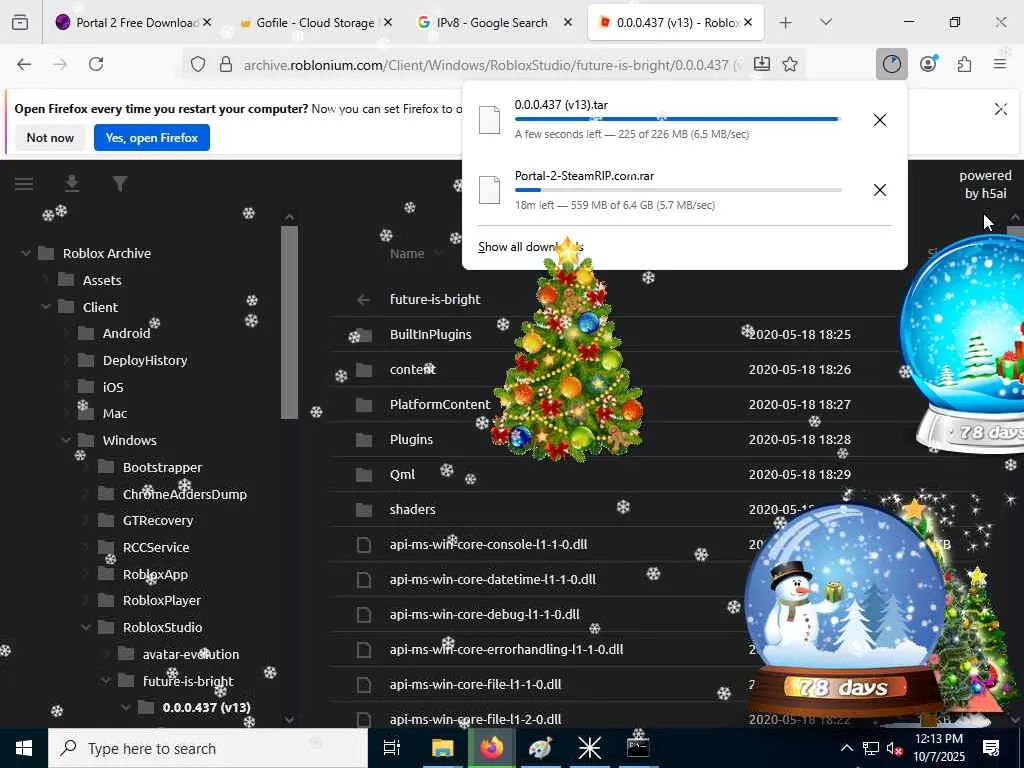Click the downloads progress toolbar icon

pyautogui.click(x=891, y=64)
